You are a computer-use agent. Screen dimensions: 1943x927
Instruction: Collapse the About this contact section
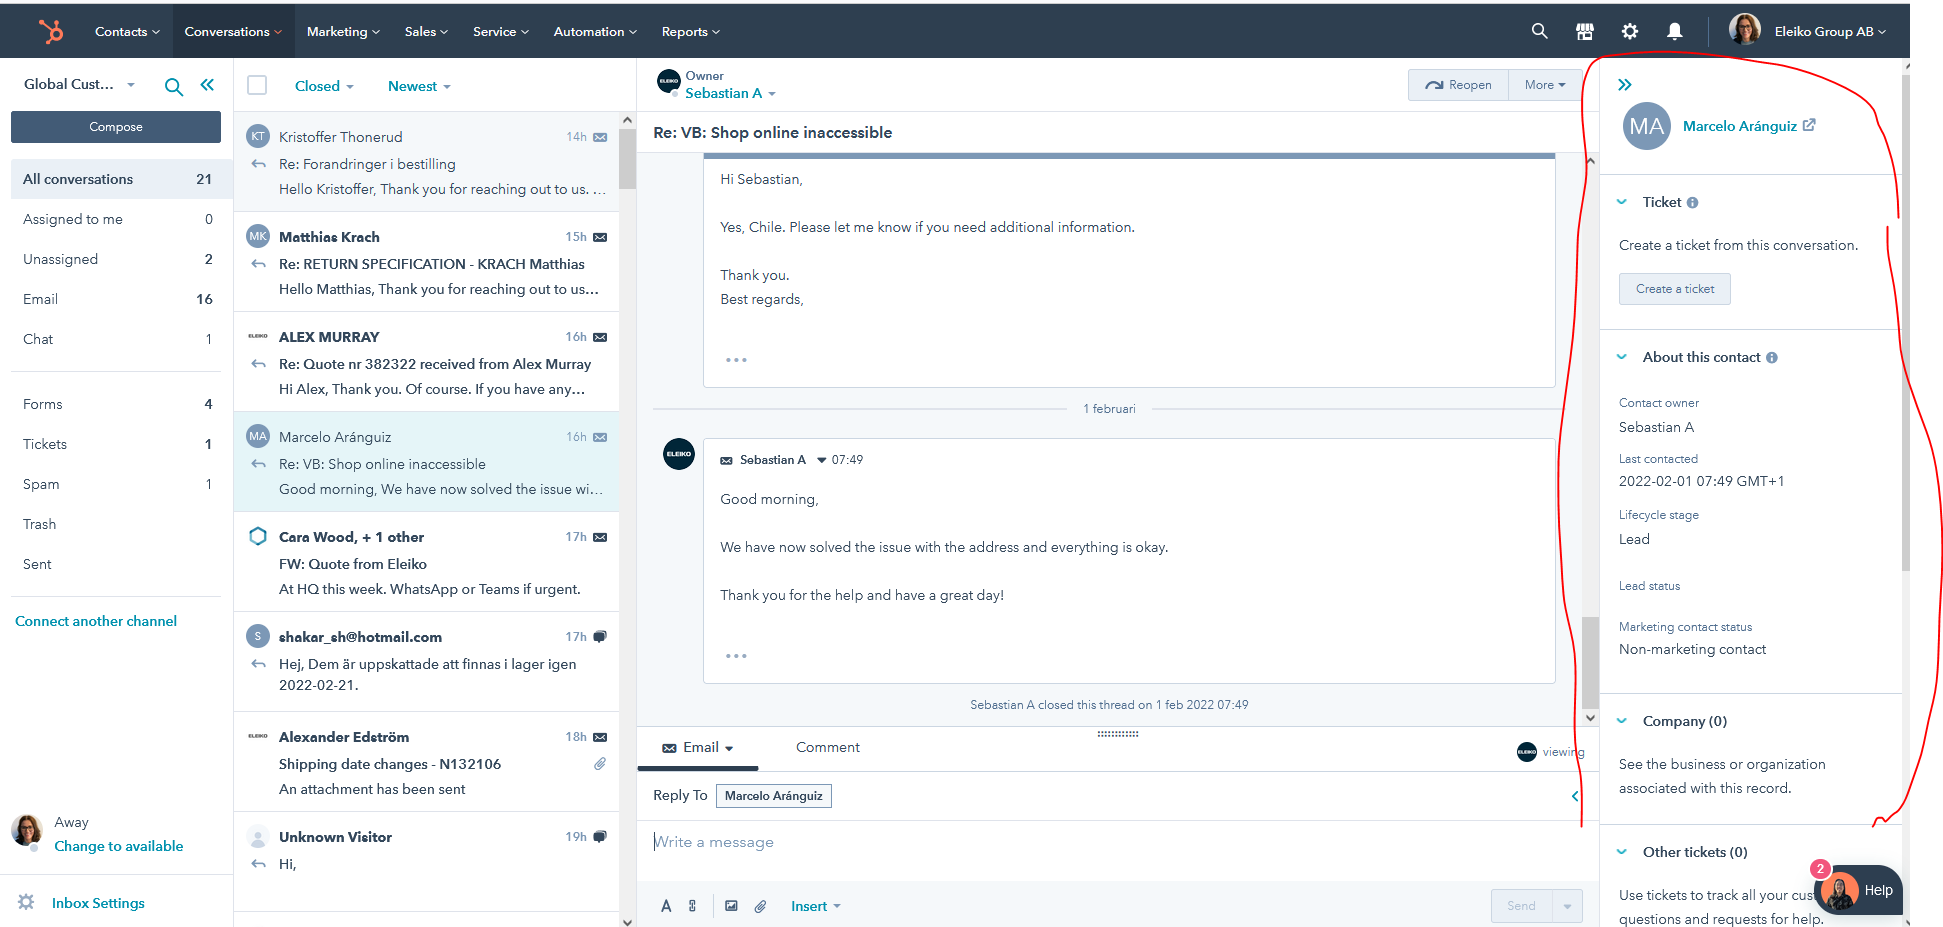click(1622, 357)
